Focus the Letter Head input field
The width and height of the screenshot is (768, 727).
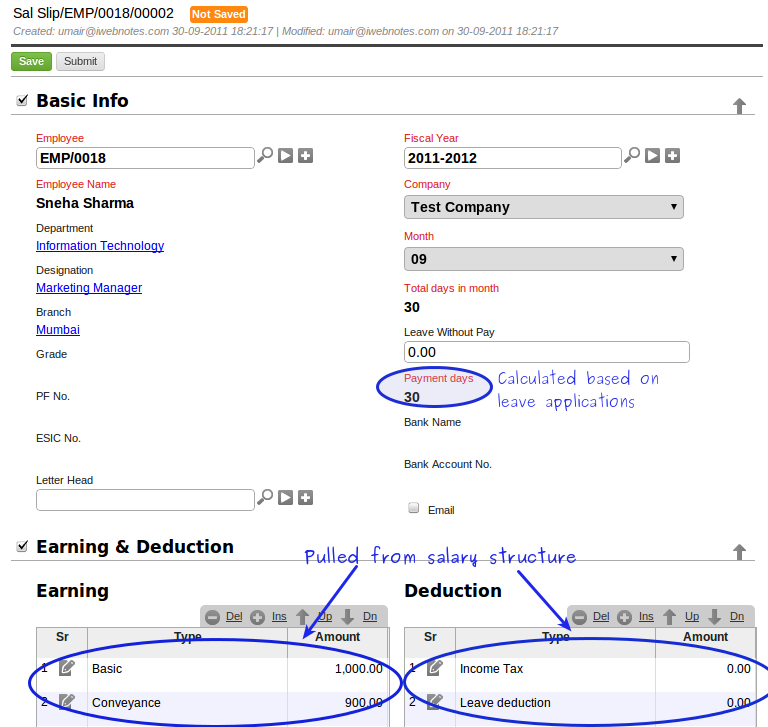click(x=145, y=500)
